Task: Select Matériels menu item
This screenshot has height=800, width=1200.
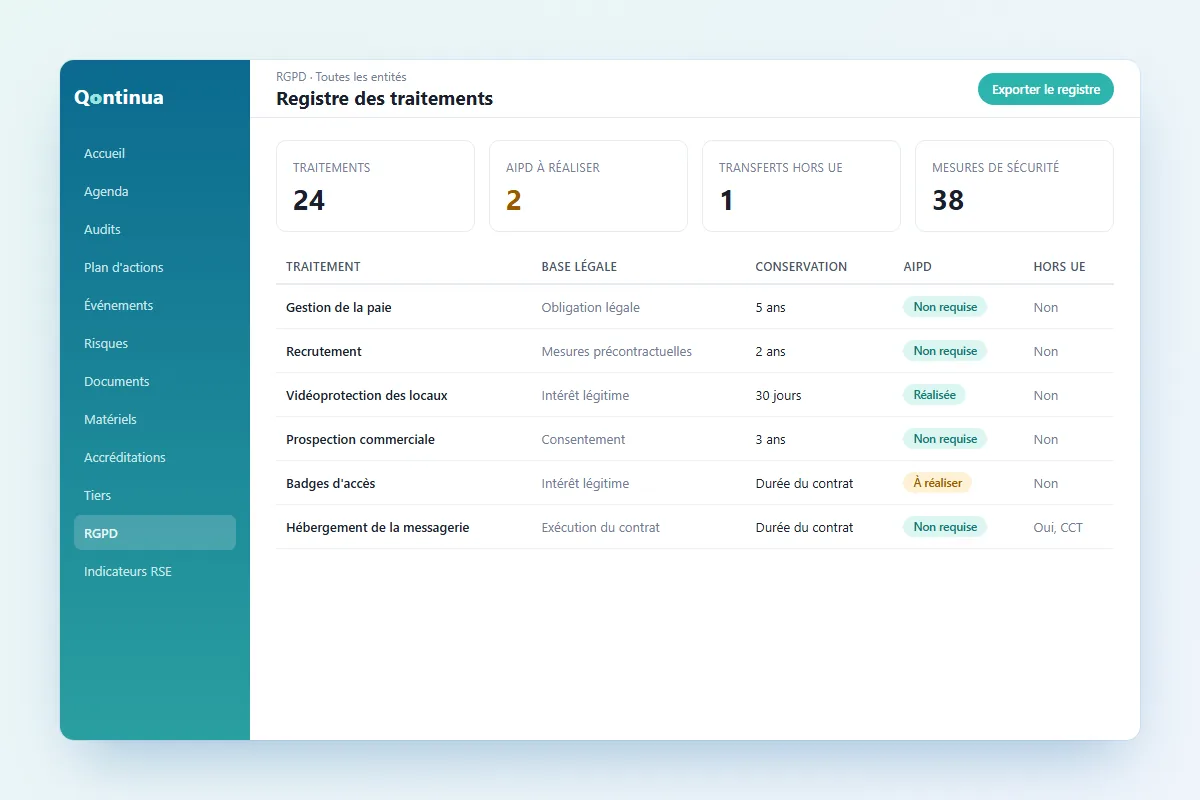Action: (155, 419)
